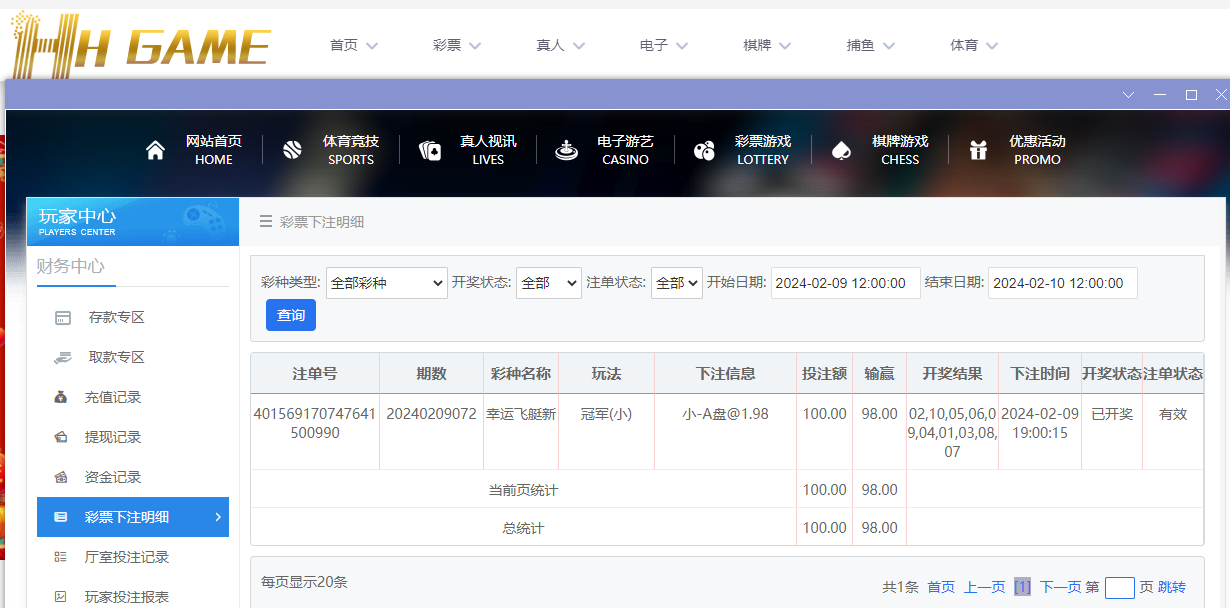Expand the 彩票 menu in top navigation
Screen dimensions: 1230x608
pos(457,45)
